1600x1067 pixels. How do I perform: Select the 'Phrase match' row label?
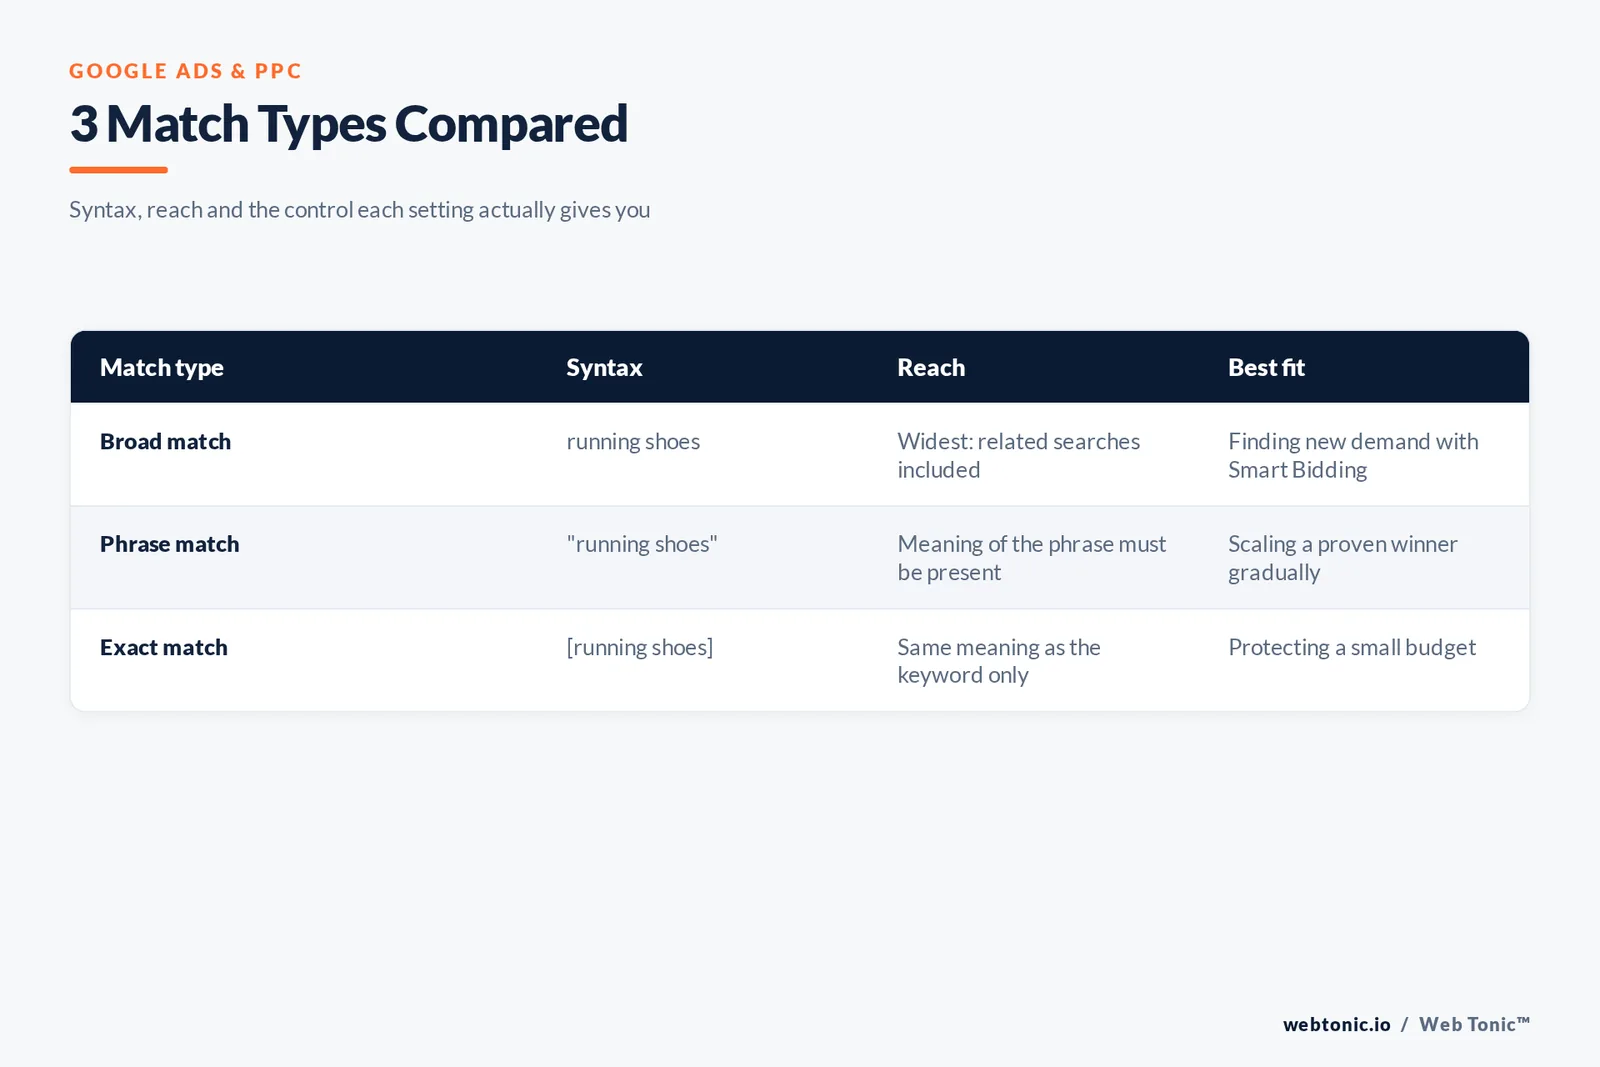pyautogui.click(x=169, y=545)
